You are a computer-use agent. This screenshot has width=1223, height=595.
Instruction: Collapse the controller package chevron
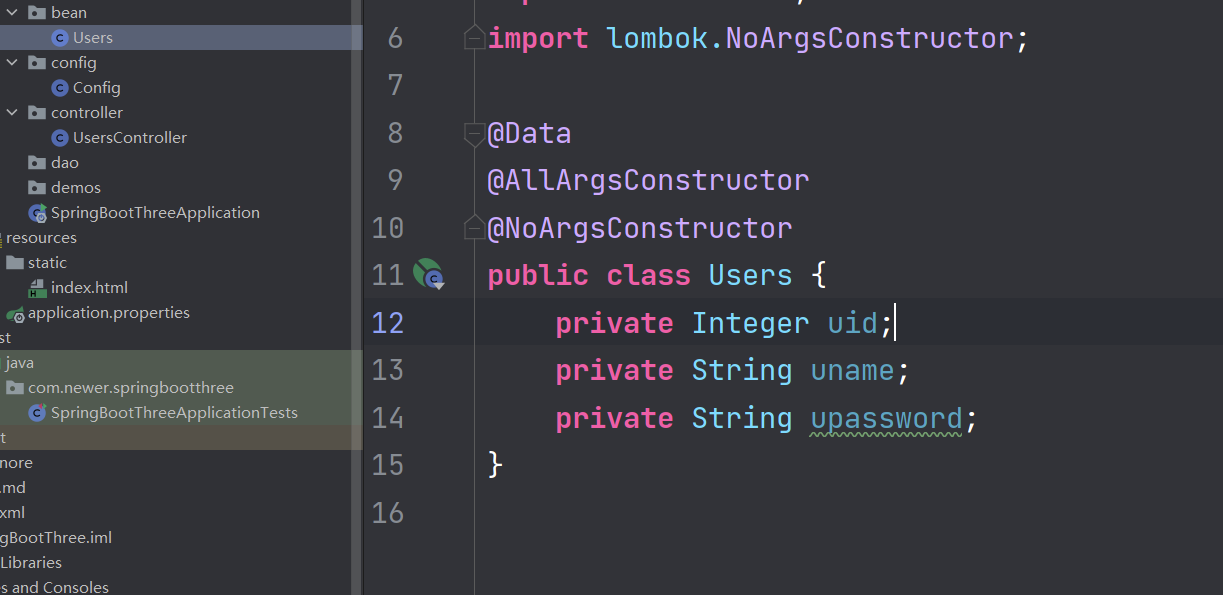(12, 113)
